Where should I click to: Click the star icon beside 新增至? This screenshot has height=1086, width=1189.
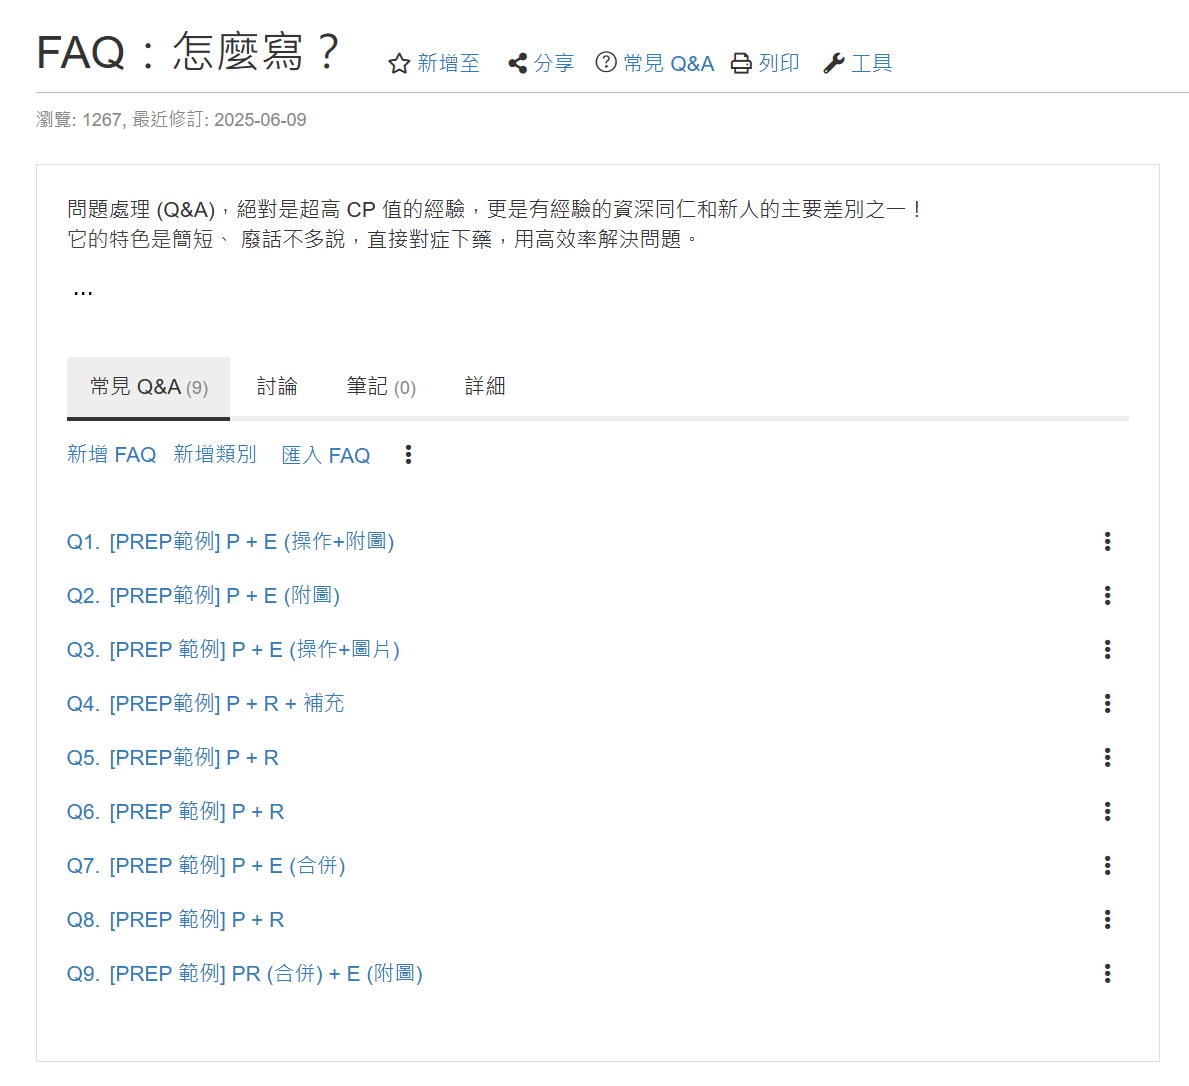point(399,63)
